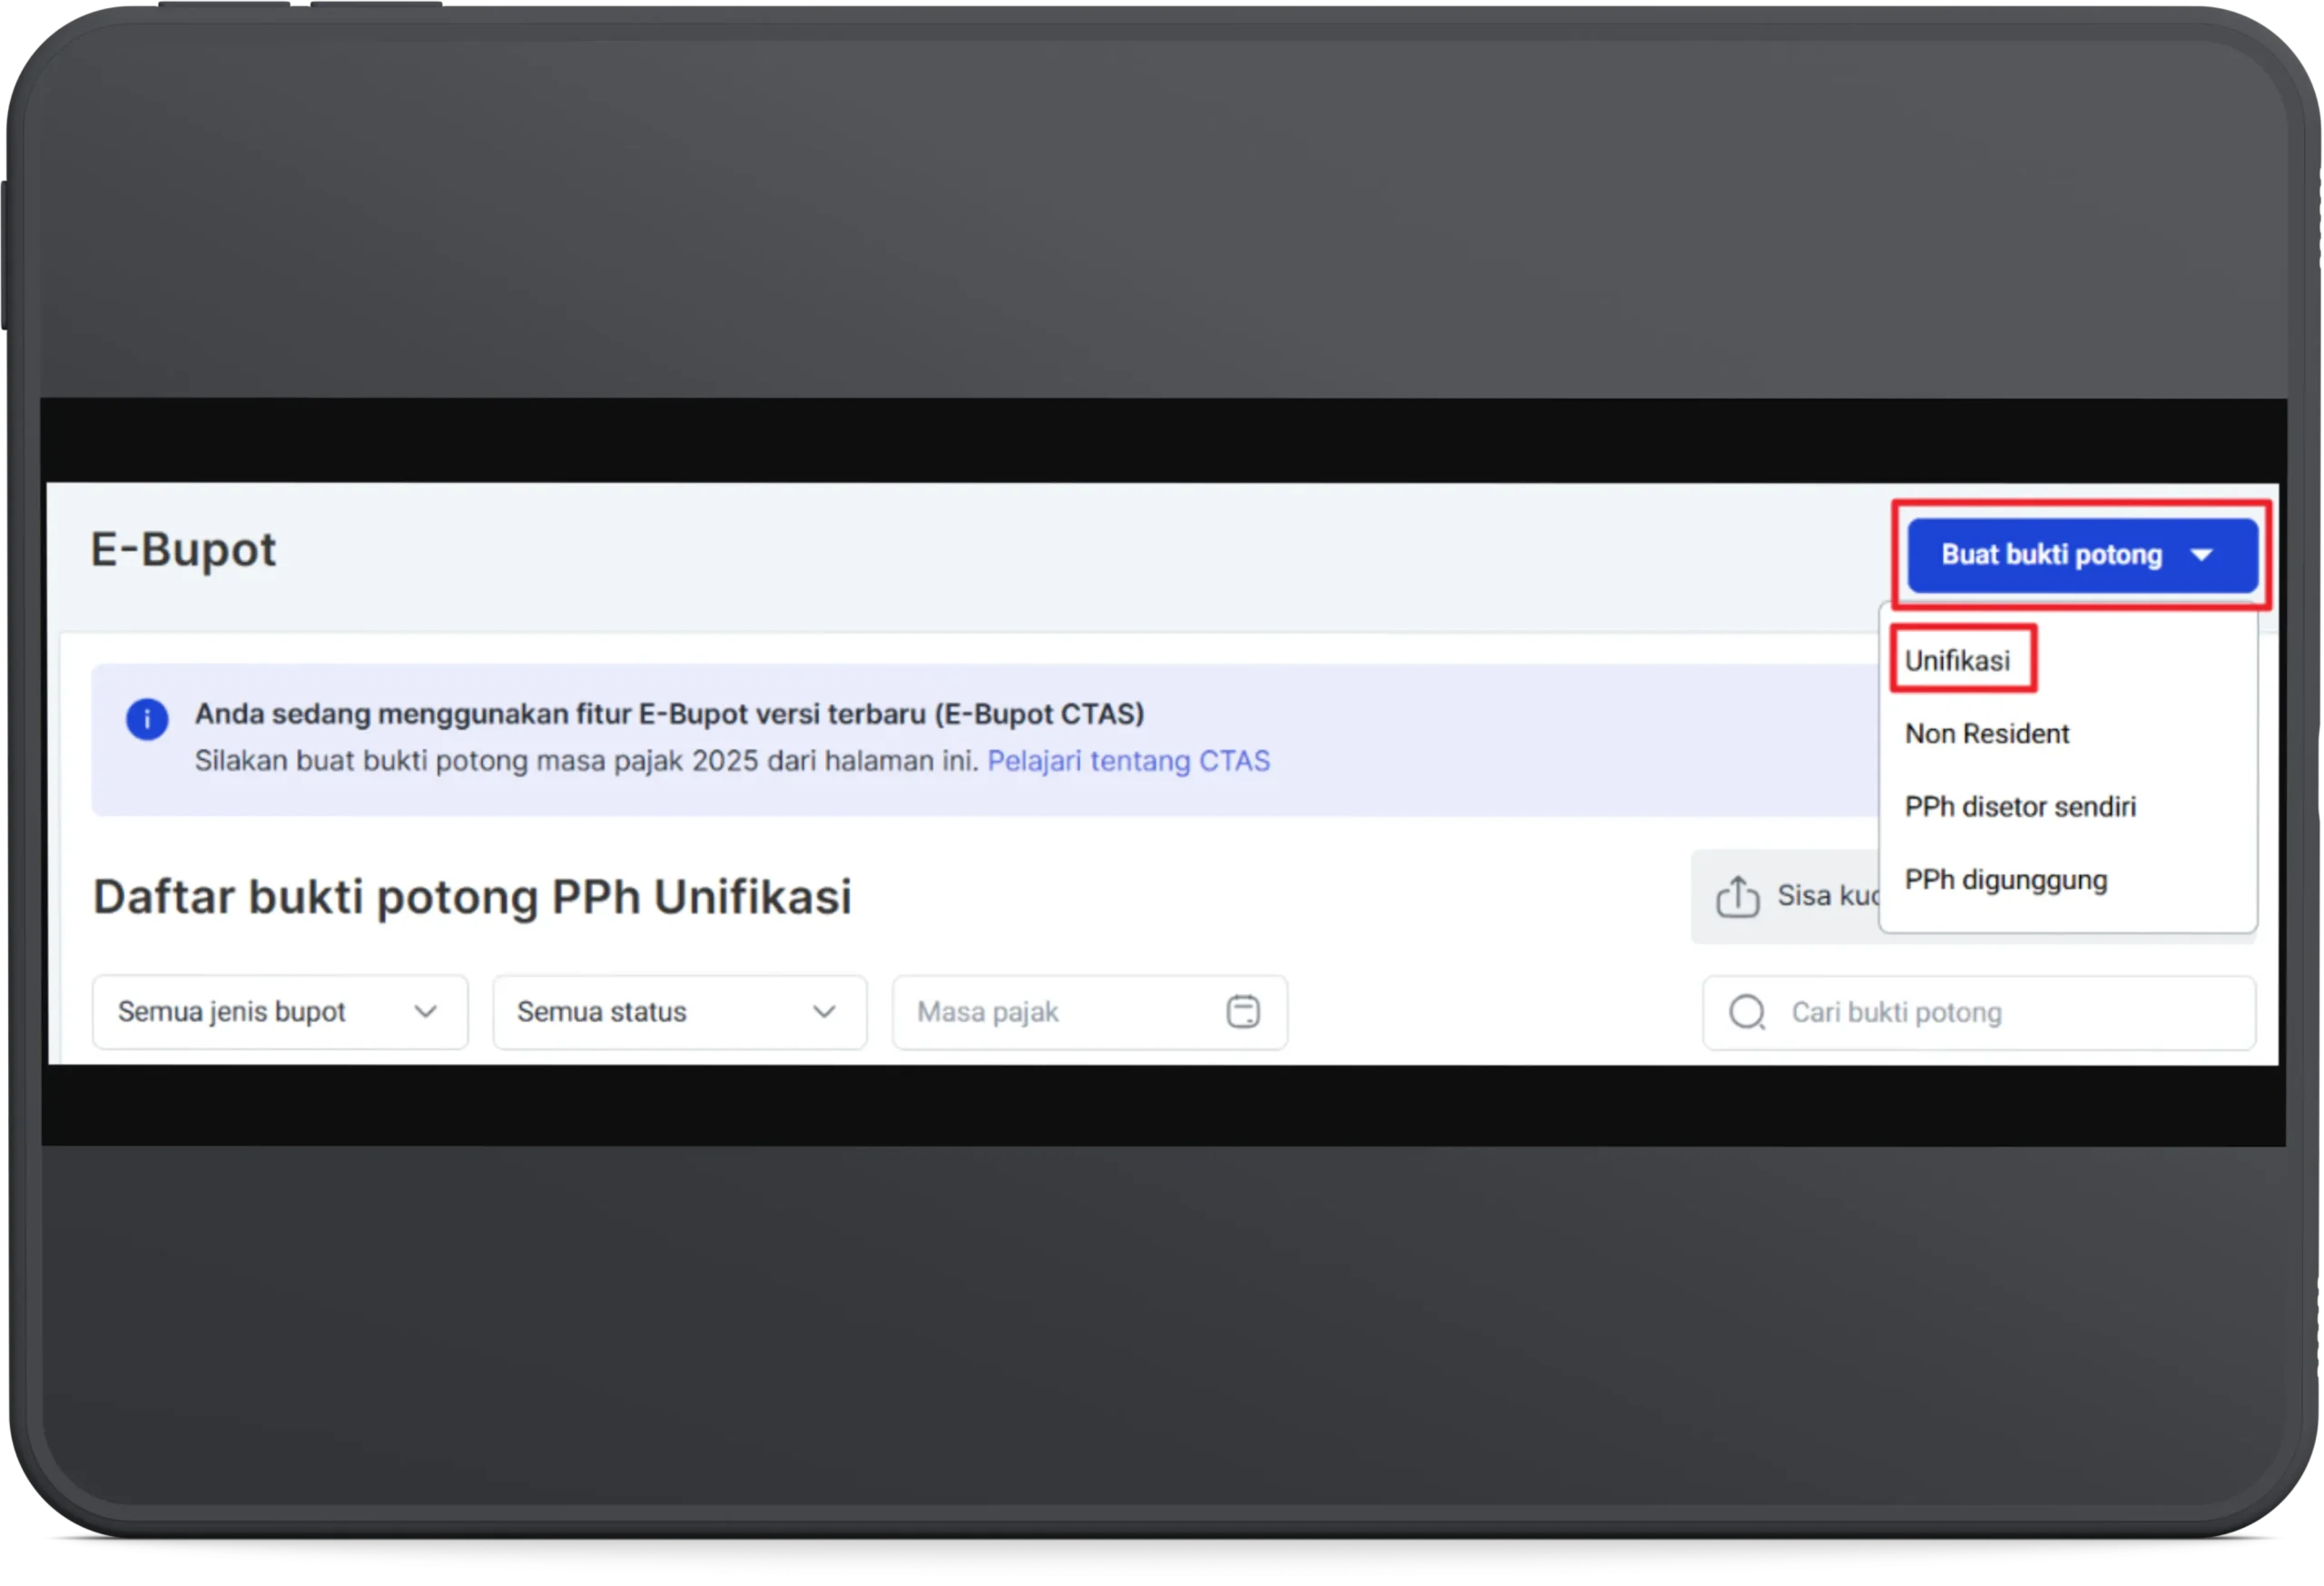The height and width of the screenshot is (1586, 2324).
Task: Click chevron arrow in Semua jenis bupot
Action: 425,1012
